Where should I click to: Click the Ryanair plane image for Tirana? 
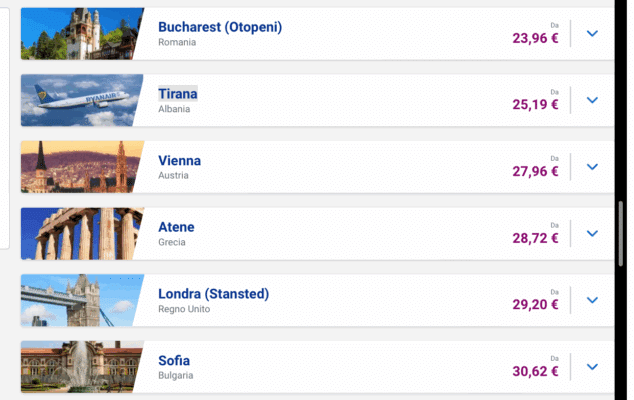click(78, 100)
